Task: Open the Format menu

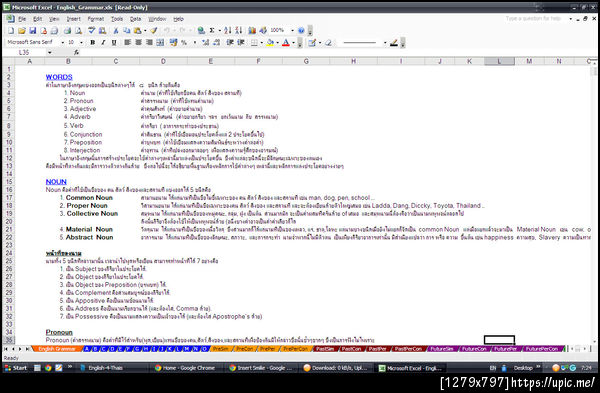Action: pos(96,19)
